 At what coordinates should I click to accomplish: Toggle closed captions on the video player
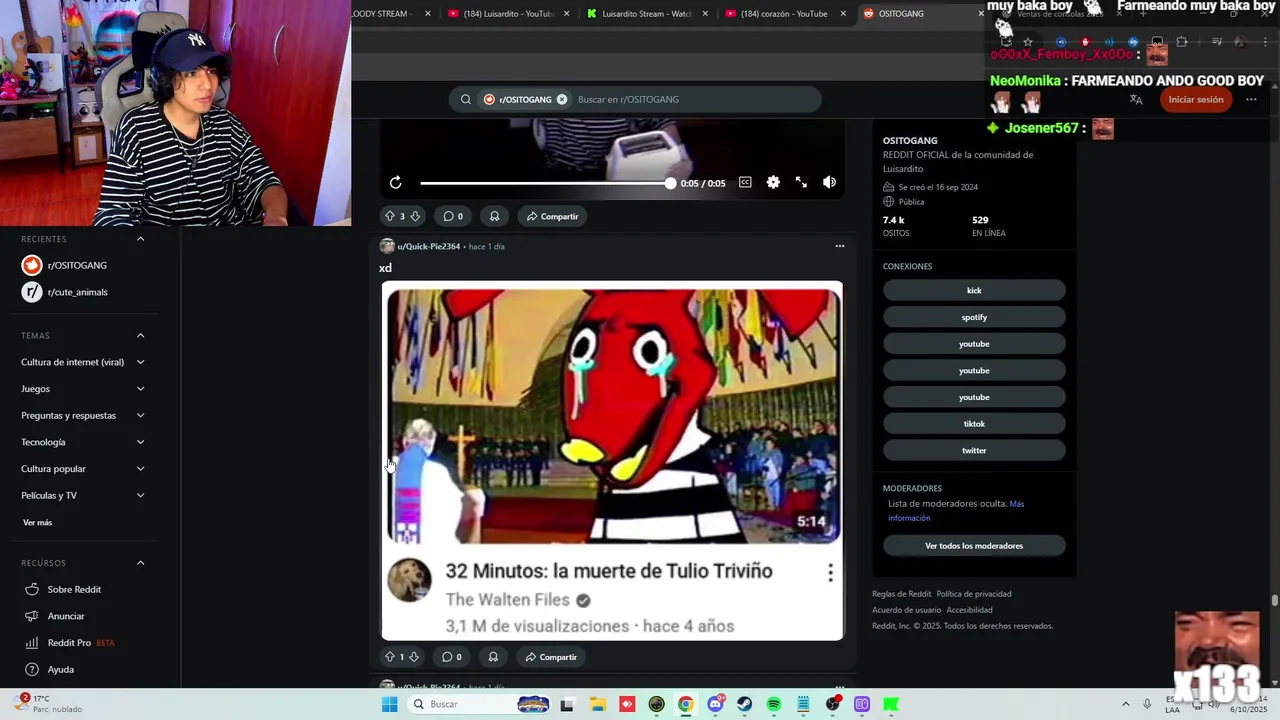coord(745,182)
